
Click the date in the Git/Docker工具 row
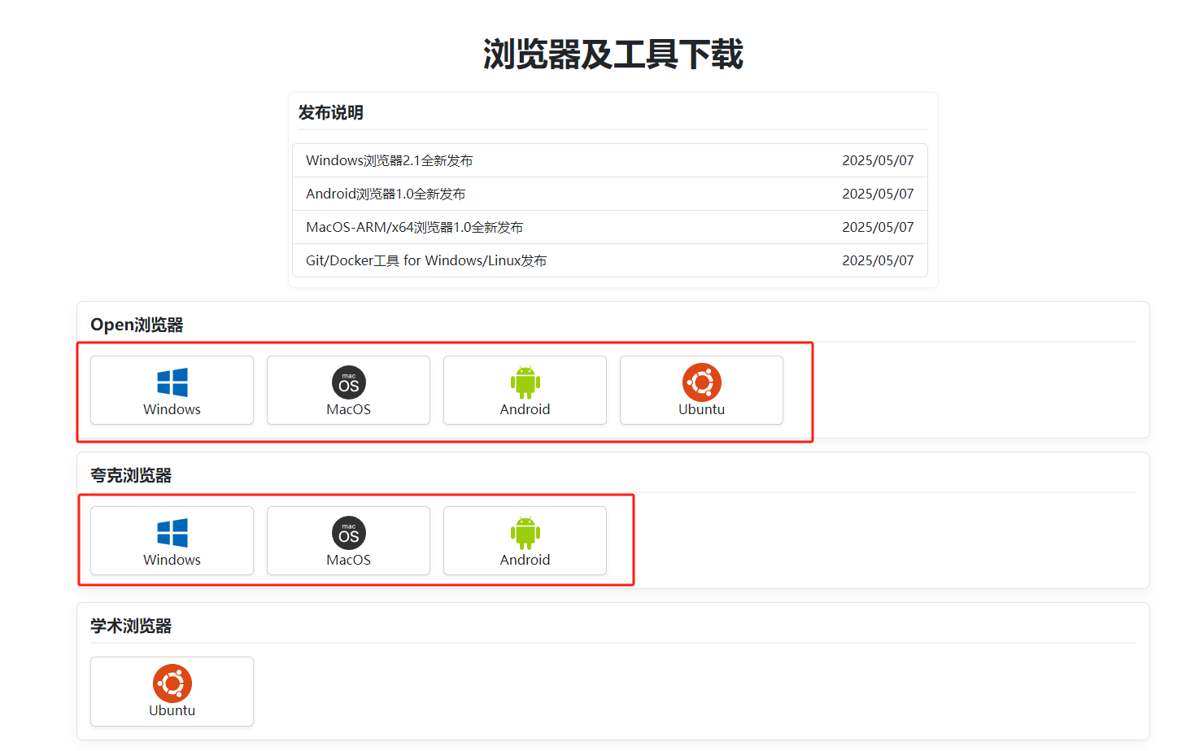tap(878, 261)
